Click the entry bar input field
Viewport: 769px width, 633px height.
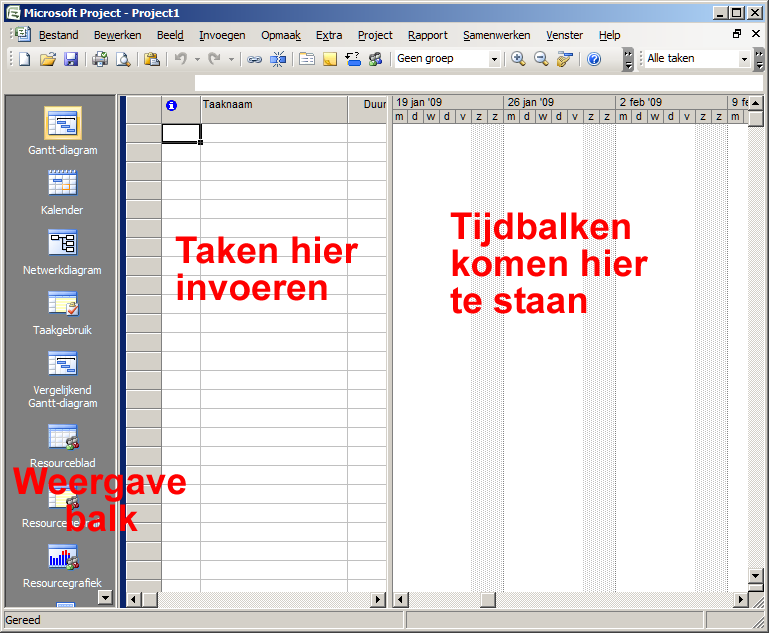479,83
